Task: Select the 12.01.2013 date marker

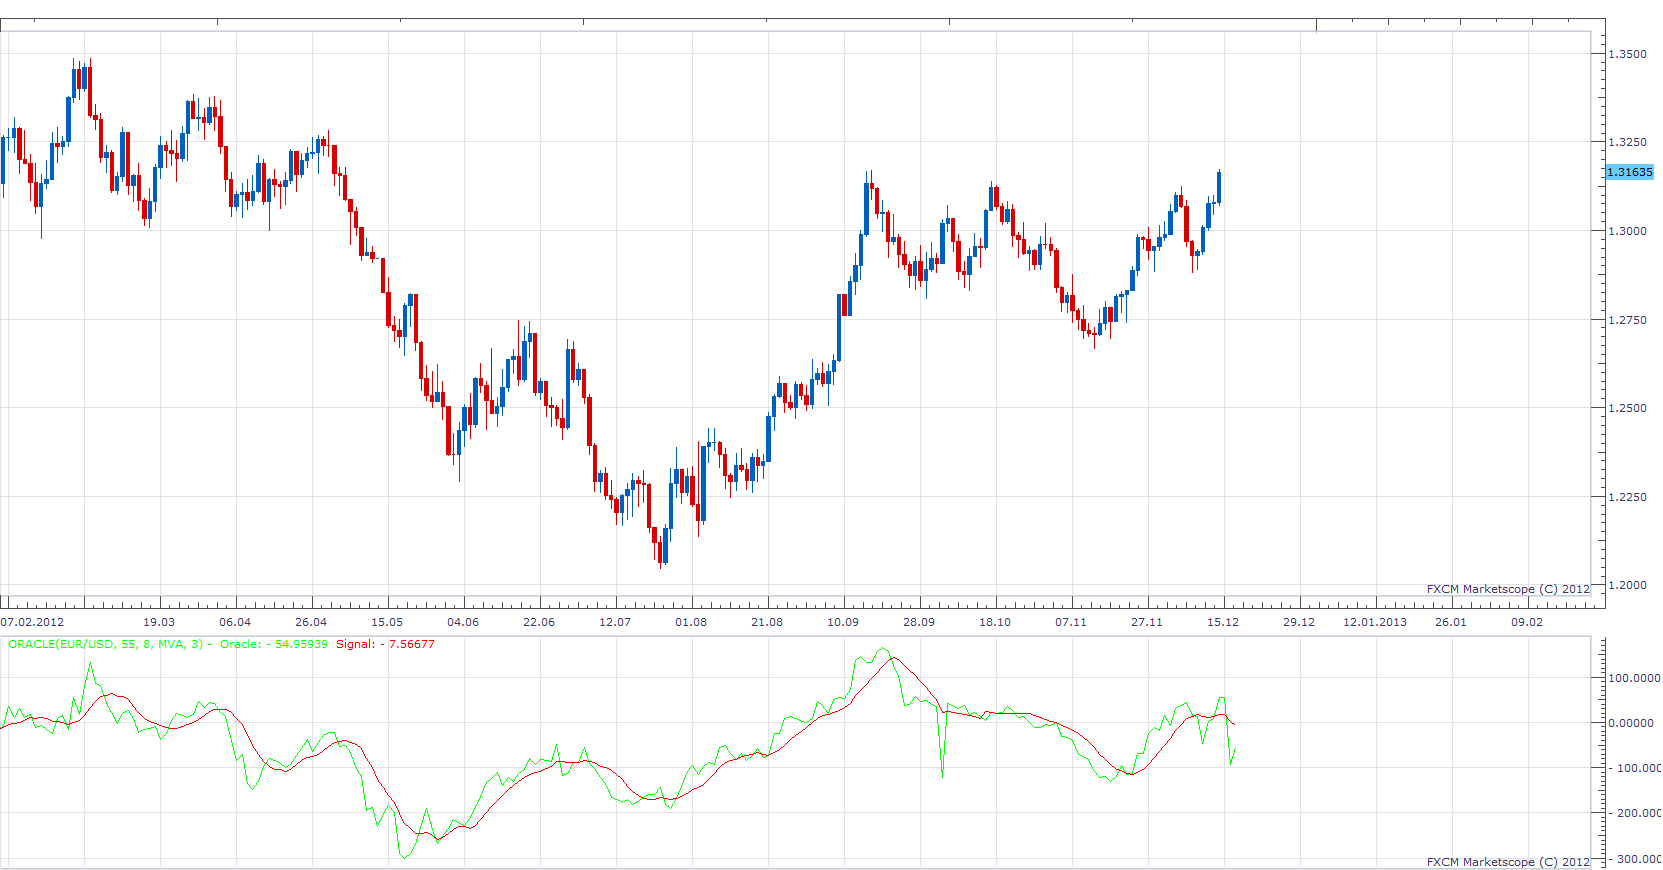Action: (x=1375, y=622)
